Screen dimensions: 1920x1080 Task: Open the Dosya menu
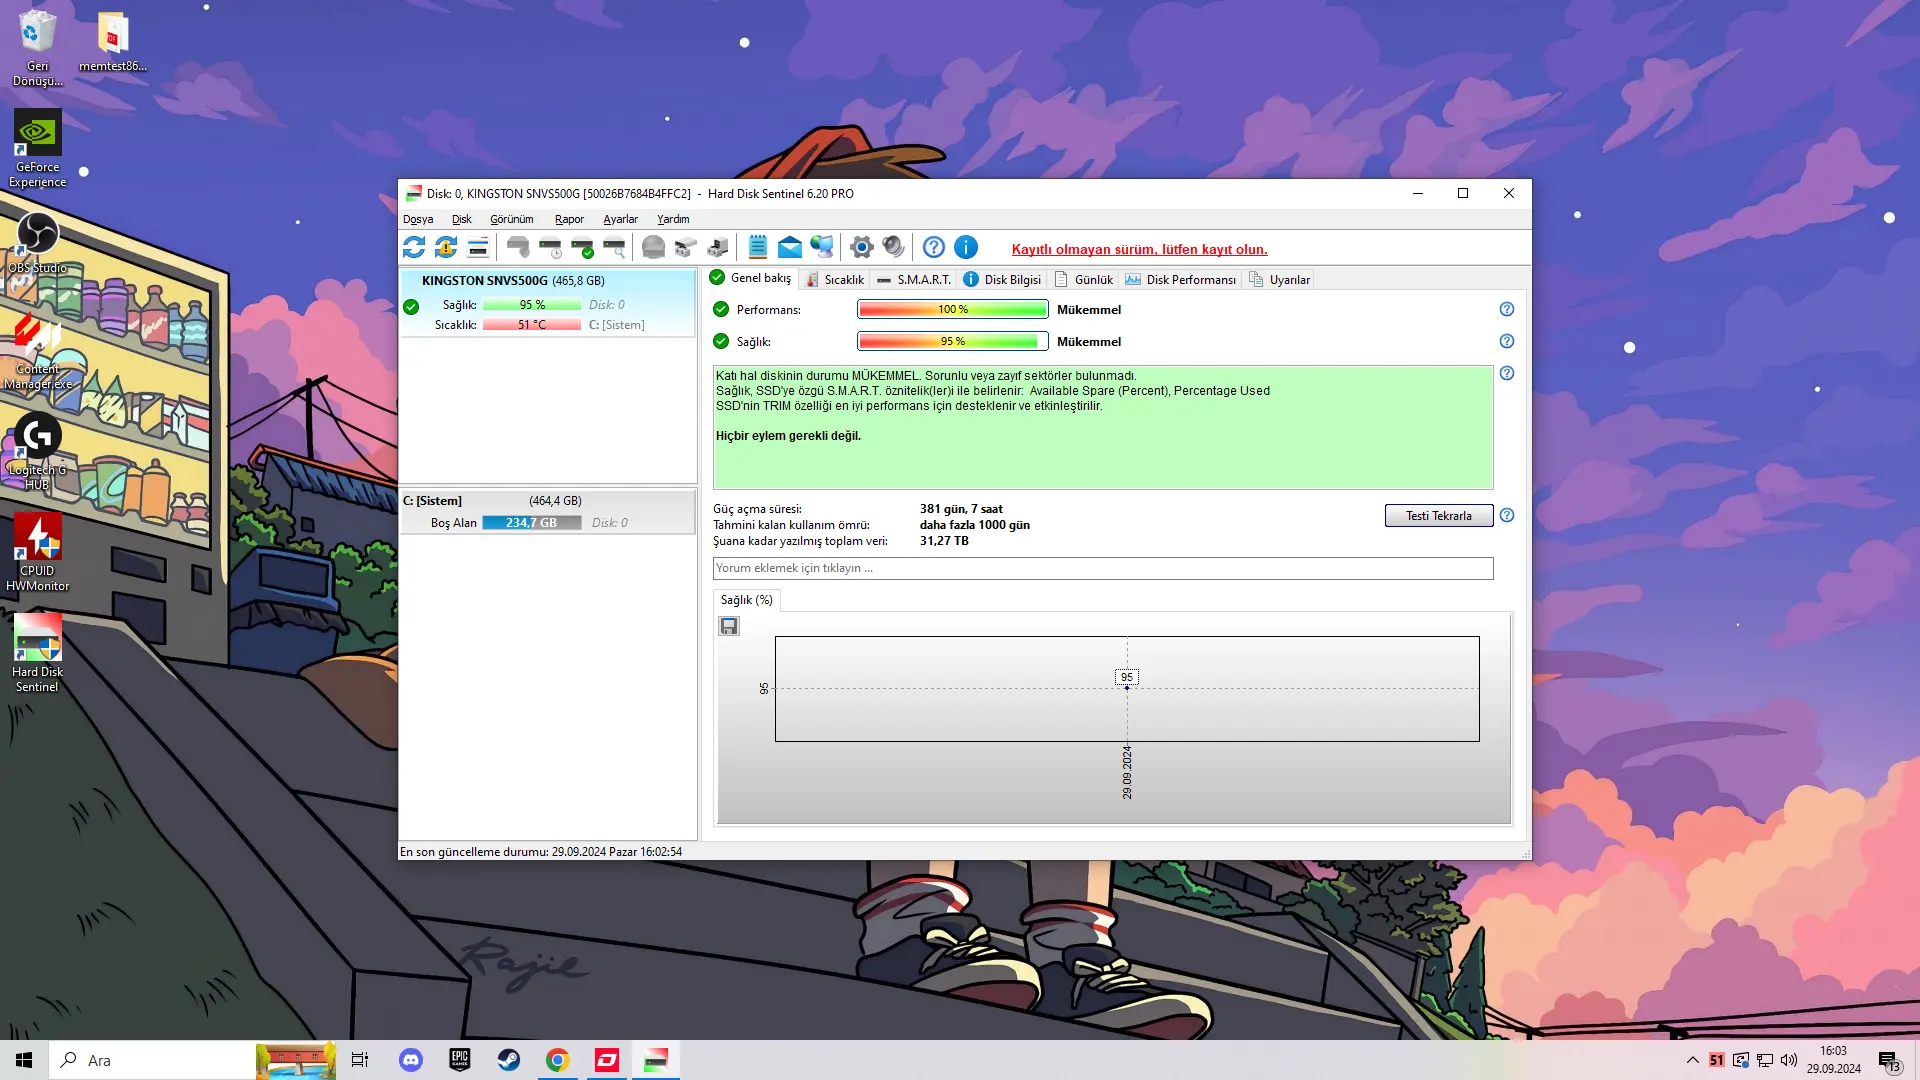(x=418, y=219)
